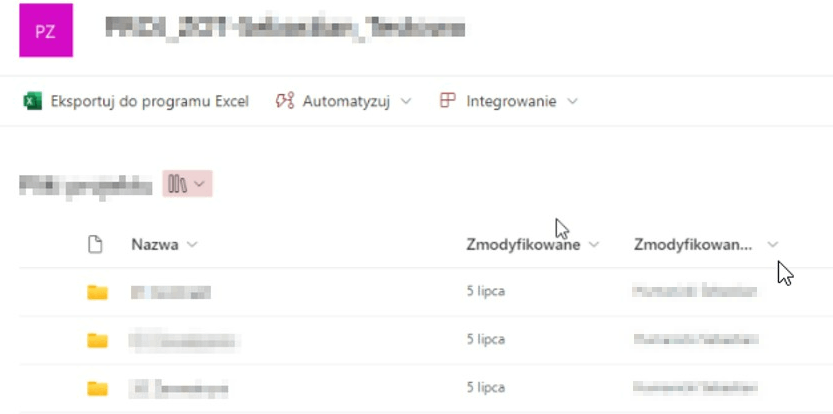Screen dimensions: 833x414
Task: Expand the Integrowanie dropdown chevron
Action: pyautogui.click(x=572, y=101)
